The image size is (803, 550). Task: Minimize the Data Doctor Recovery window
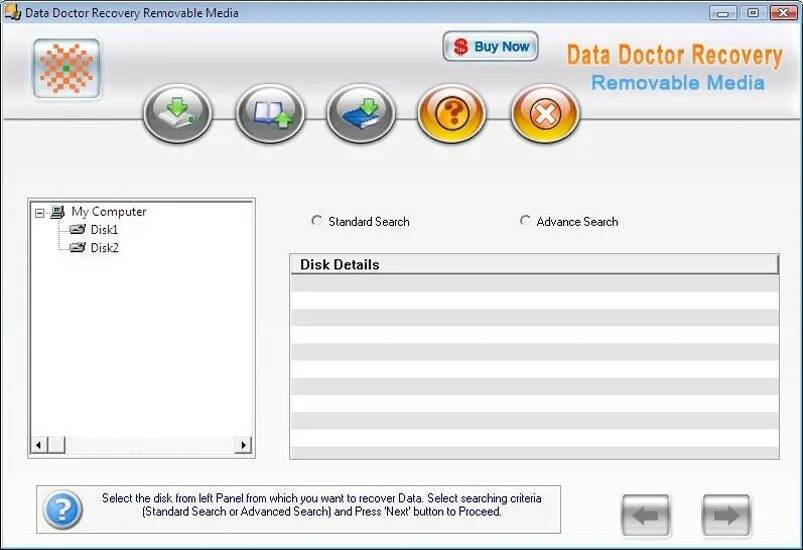(723, 13)
